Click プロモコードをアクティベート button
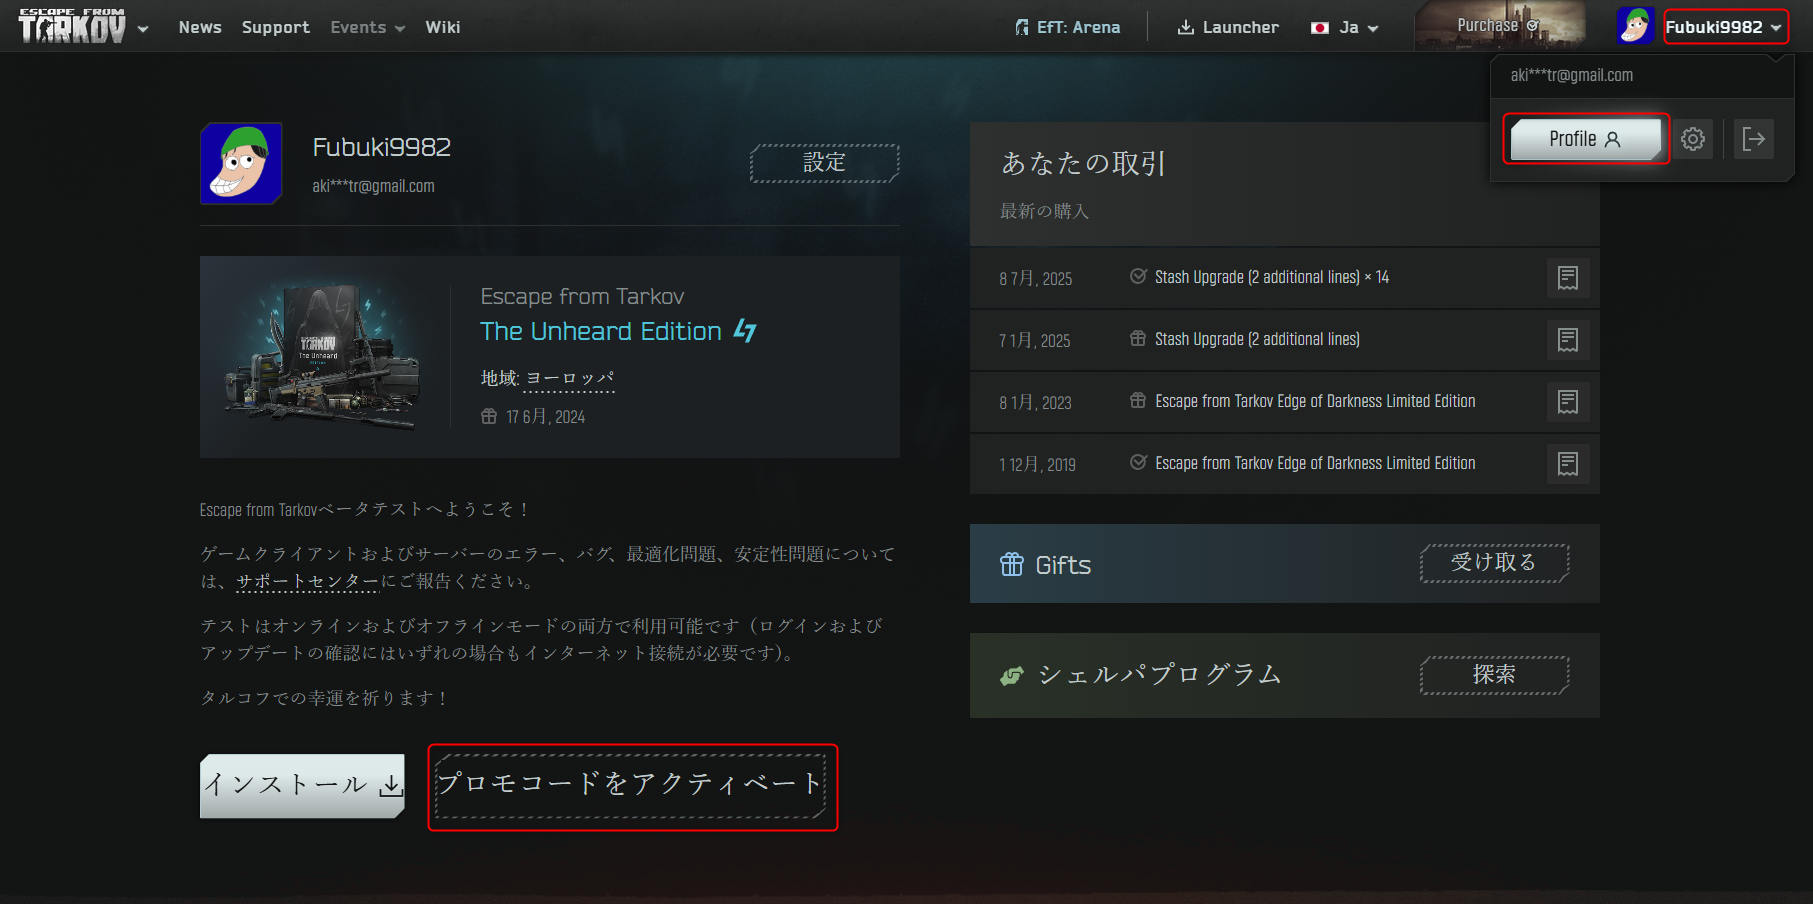The height and width of the screenshot is (904, 1813). point(632,785)
